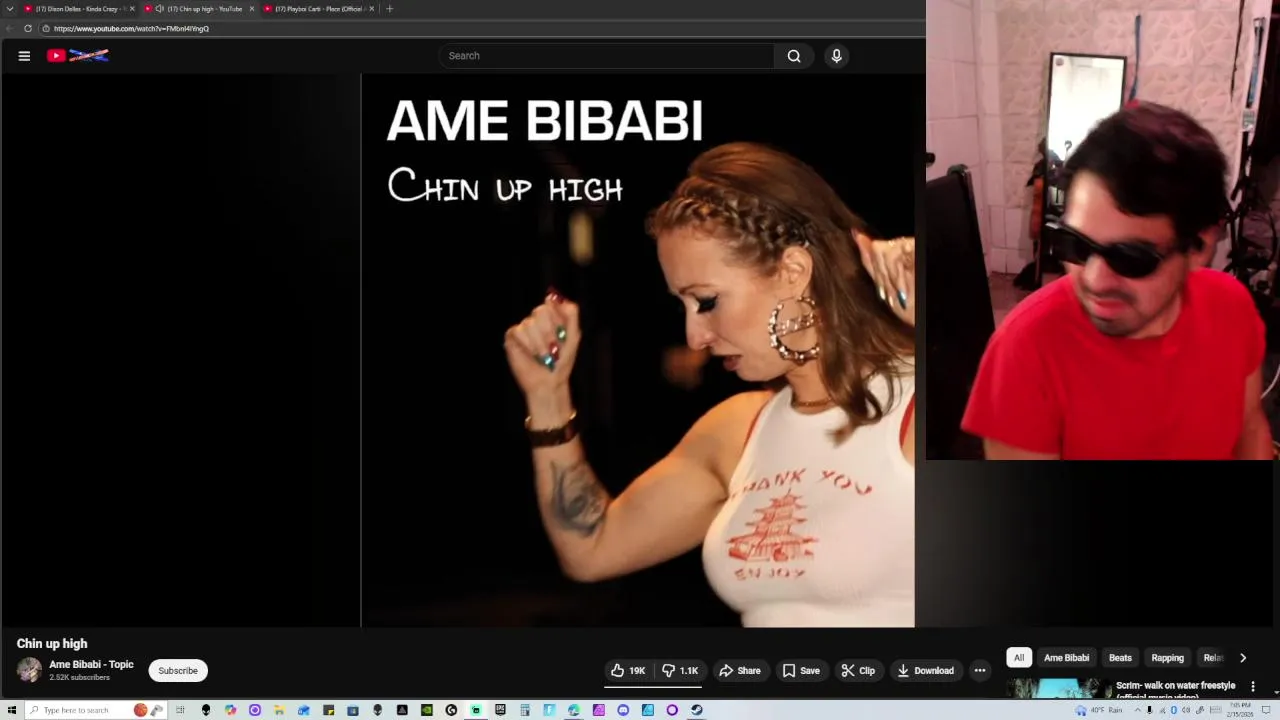Open Steam from the taskbar
The width and height of the screenshot is (1280, 720).
697,710
